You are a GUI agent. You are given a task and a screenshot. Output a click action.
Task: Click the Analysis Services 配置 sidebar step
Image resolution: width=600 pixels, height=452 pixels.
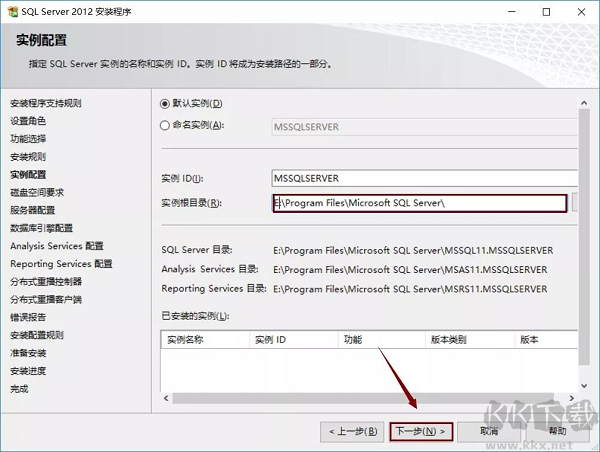(x=56, y=246)
